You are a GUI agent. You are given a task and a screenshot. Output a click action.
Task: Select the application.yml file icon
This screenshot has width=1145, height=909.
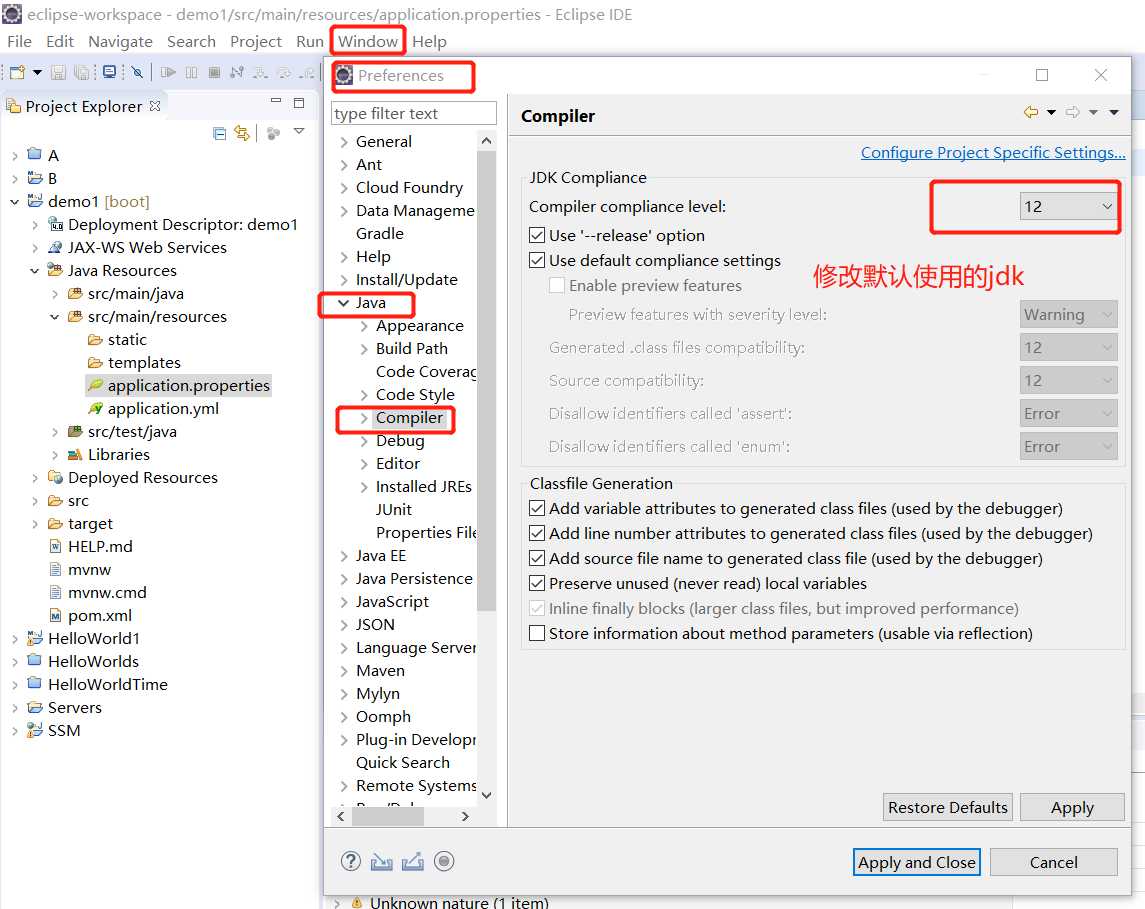[x=95, y=409]
